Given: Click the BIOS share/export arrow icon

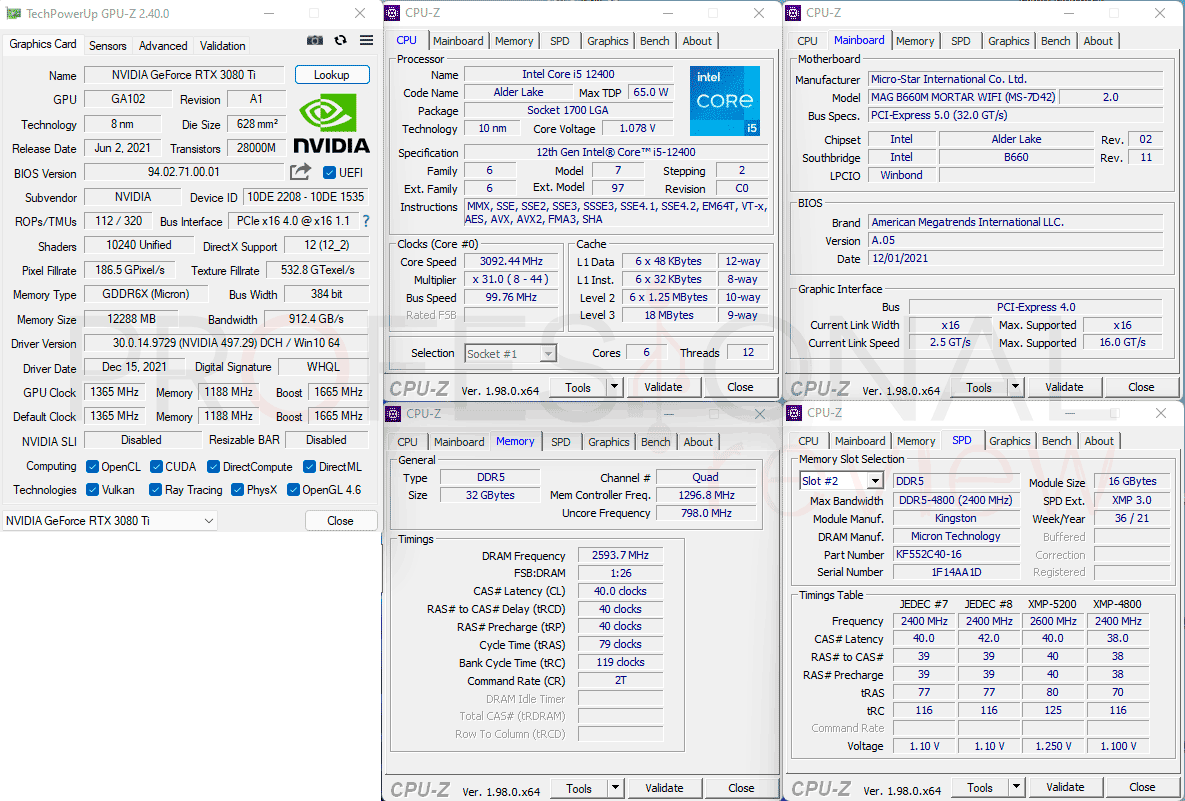Looking at the screenshot, I should [300, 172].
